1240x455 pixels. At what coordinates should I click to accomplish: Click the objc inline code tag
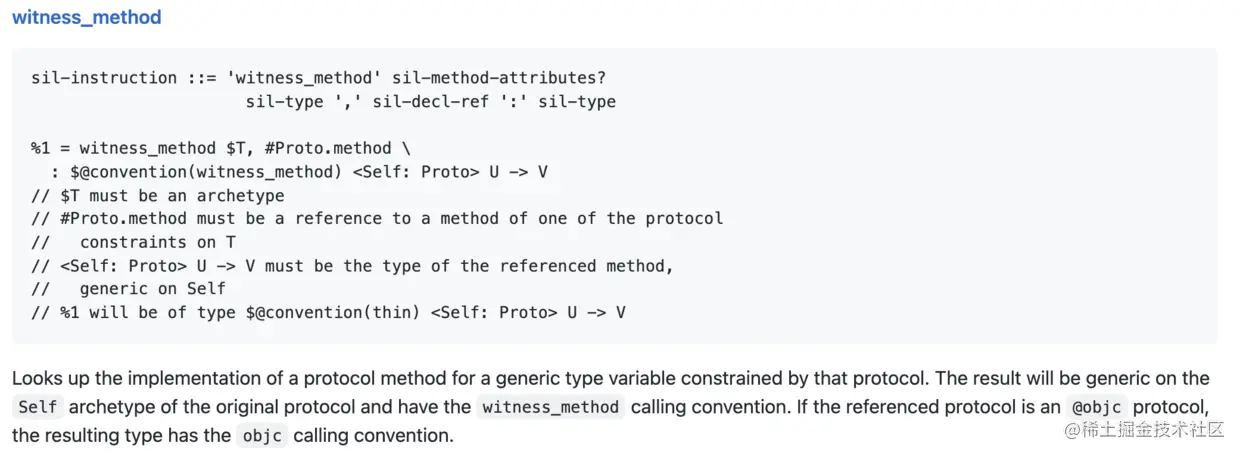click(x=263, y=436)
